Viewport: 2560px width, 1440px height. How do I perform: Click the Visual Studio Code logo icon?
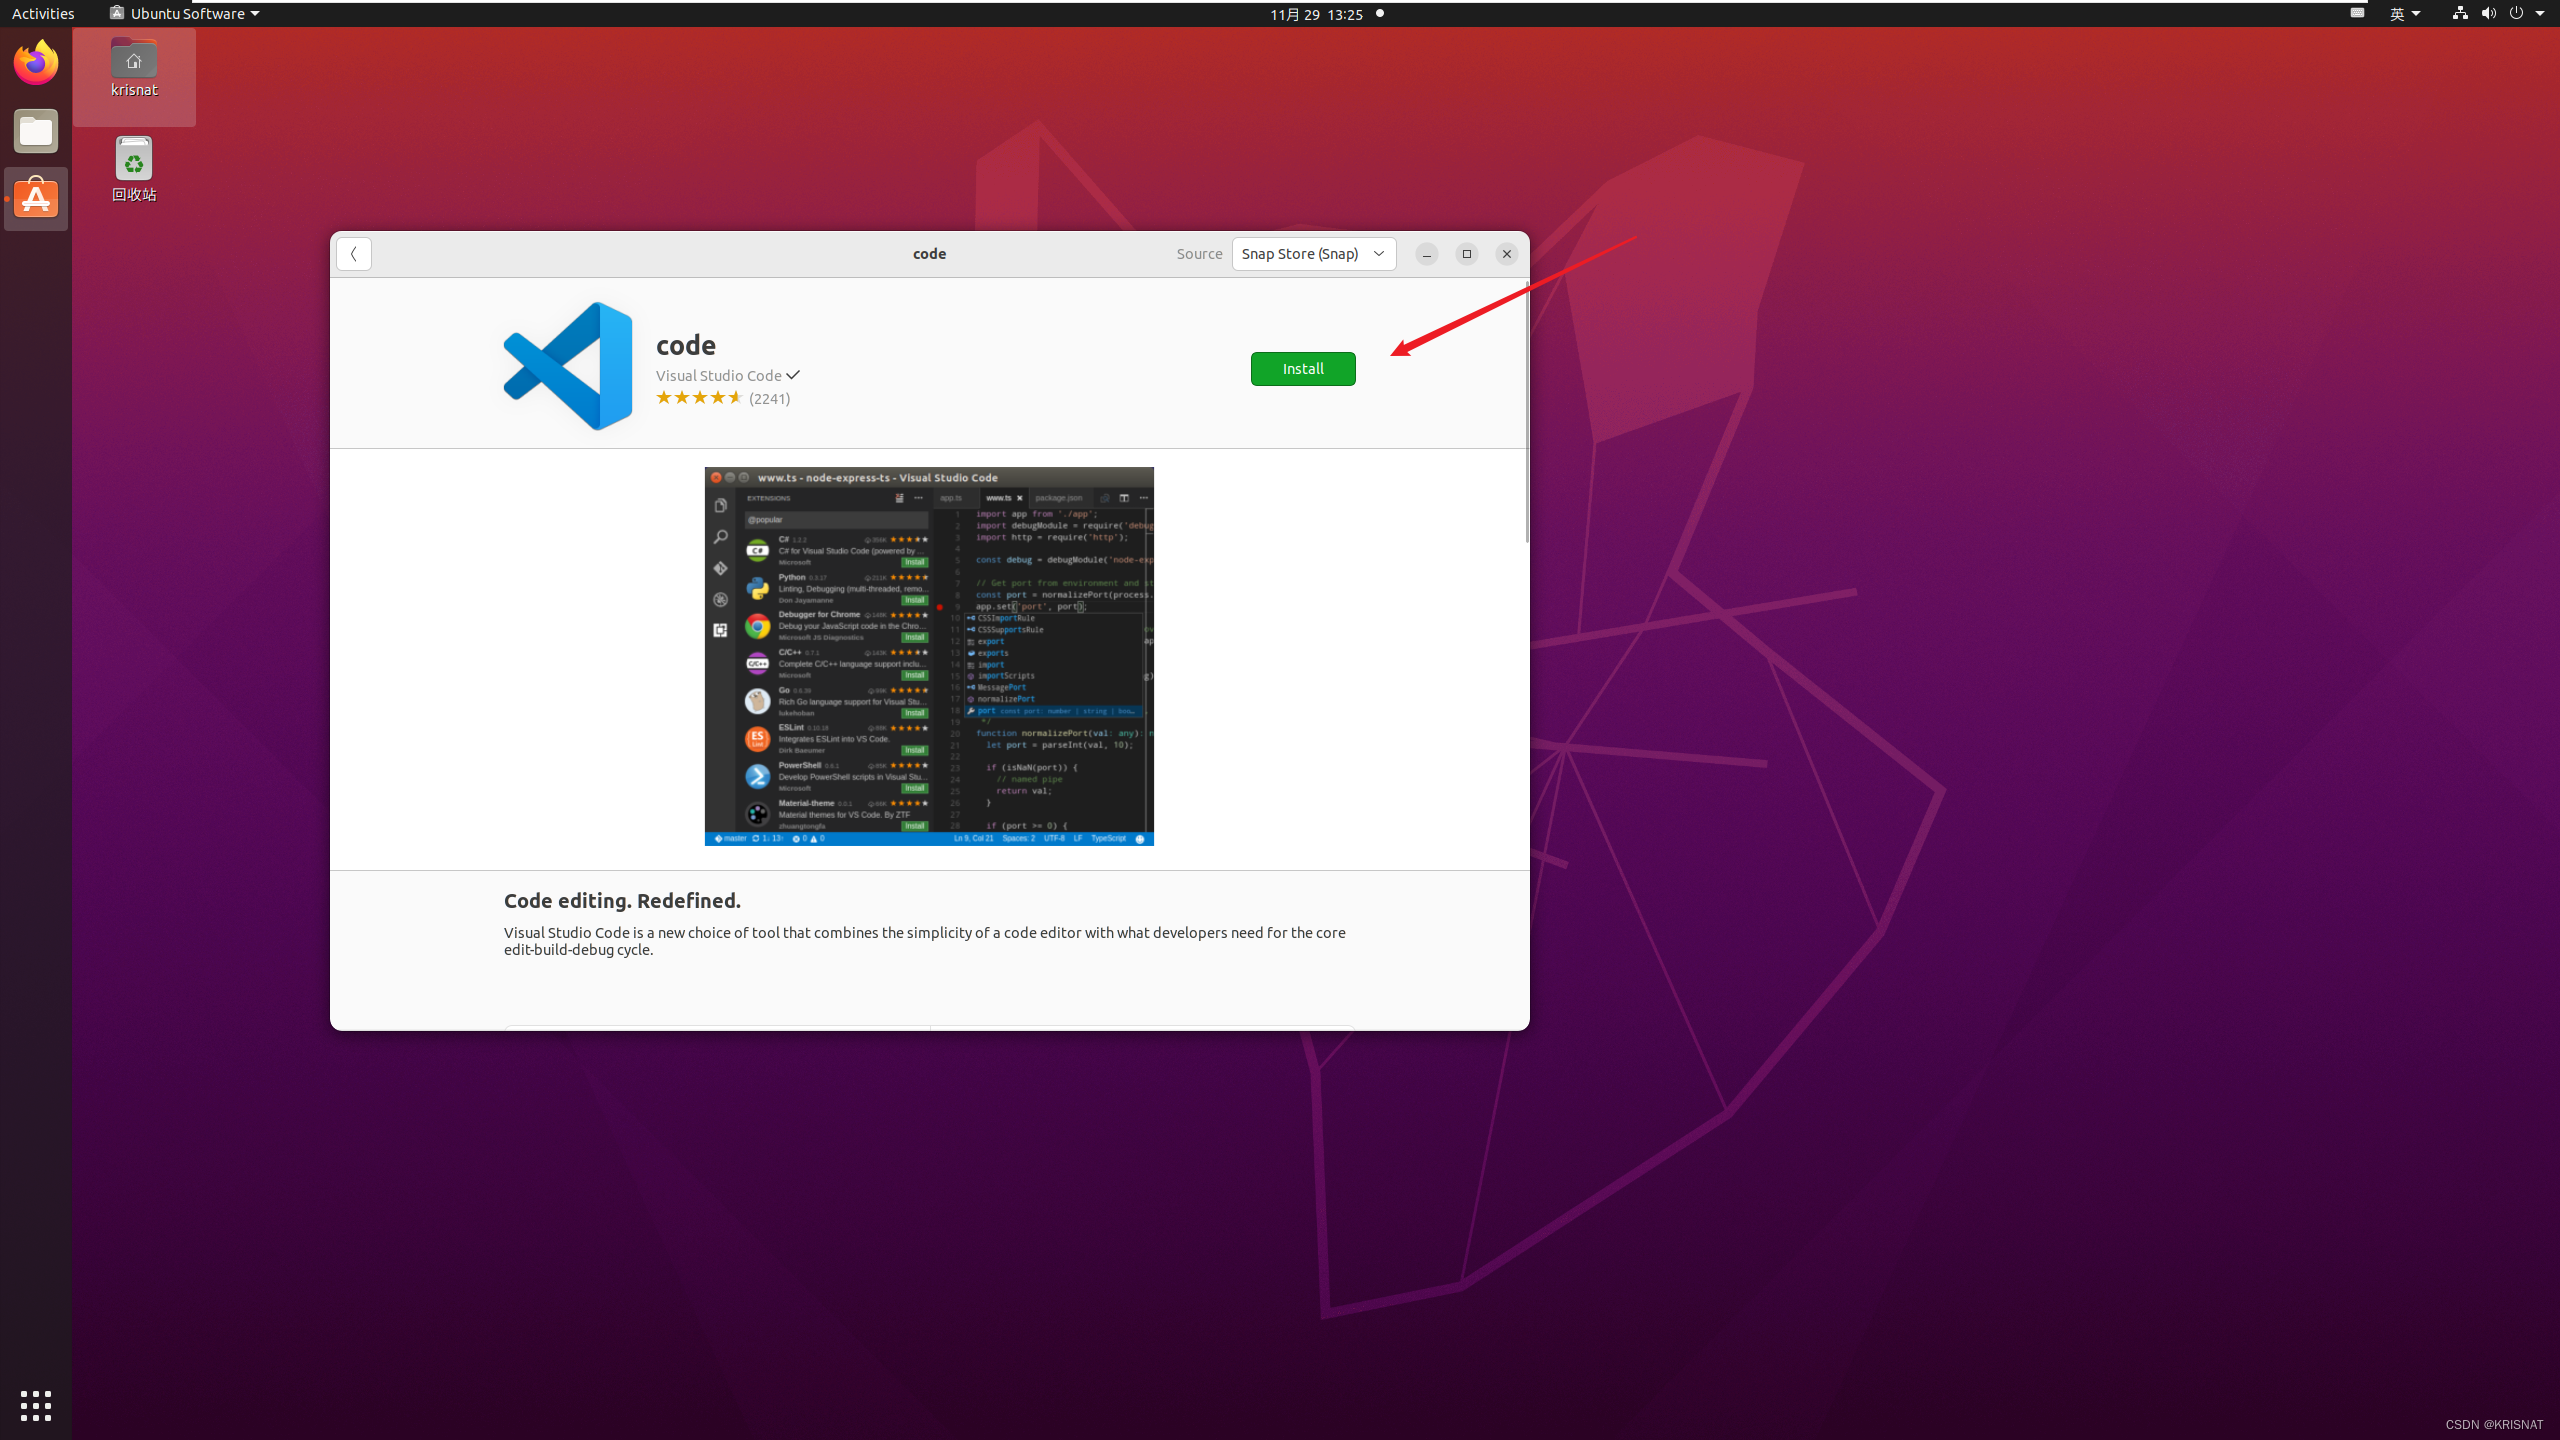pos(568,366)
